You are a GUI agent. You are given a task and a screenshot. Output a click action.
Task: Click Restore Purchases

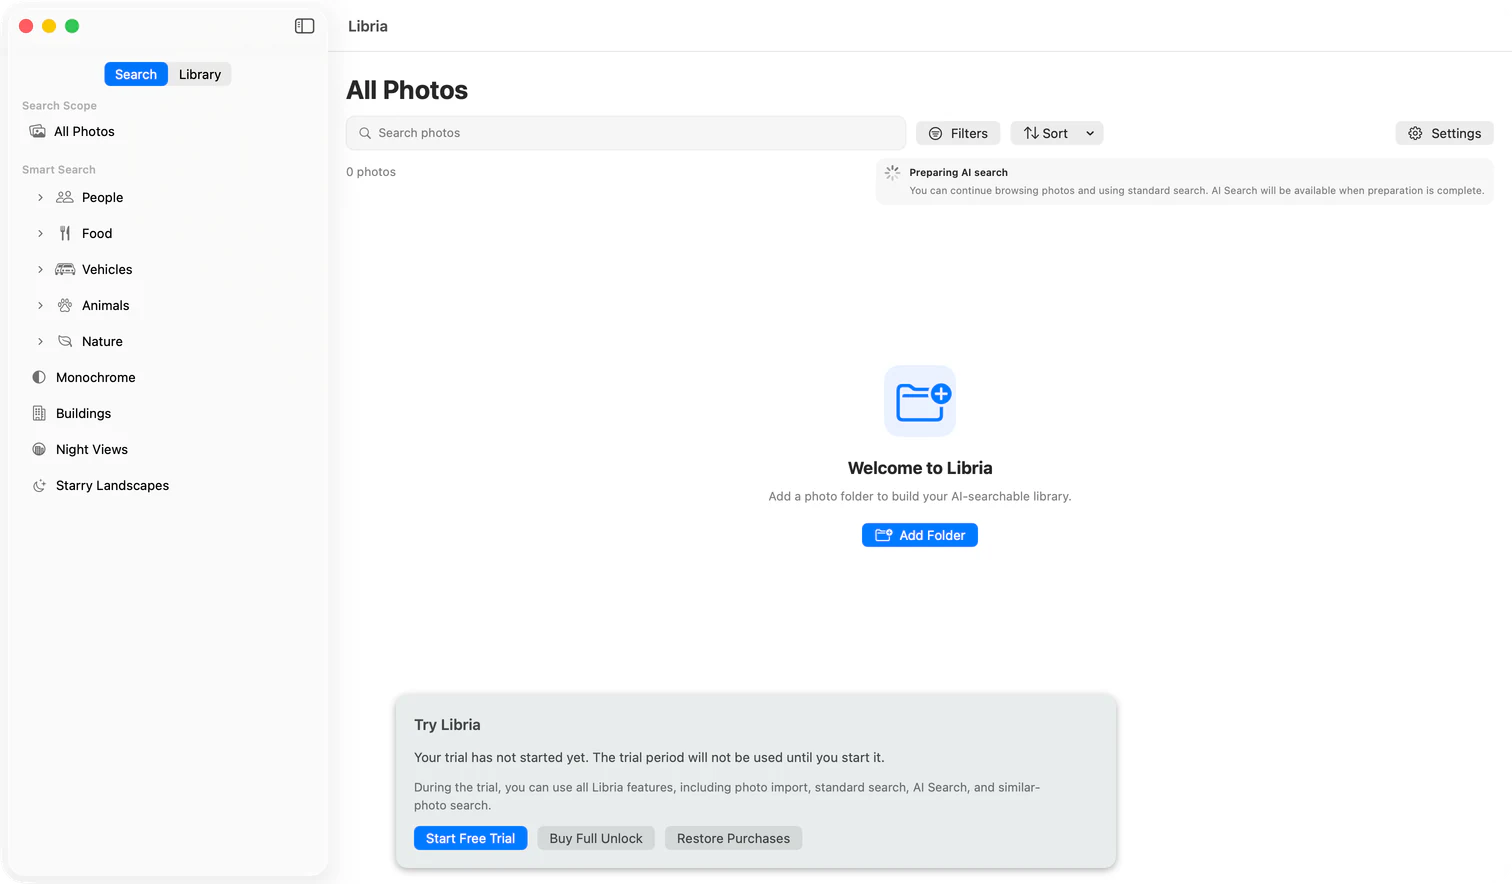click(x=733, y=838)
